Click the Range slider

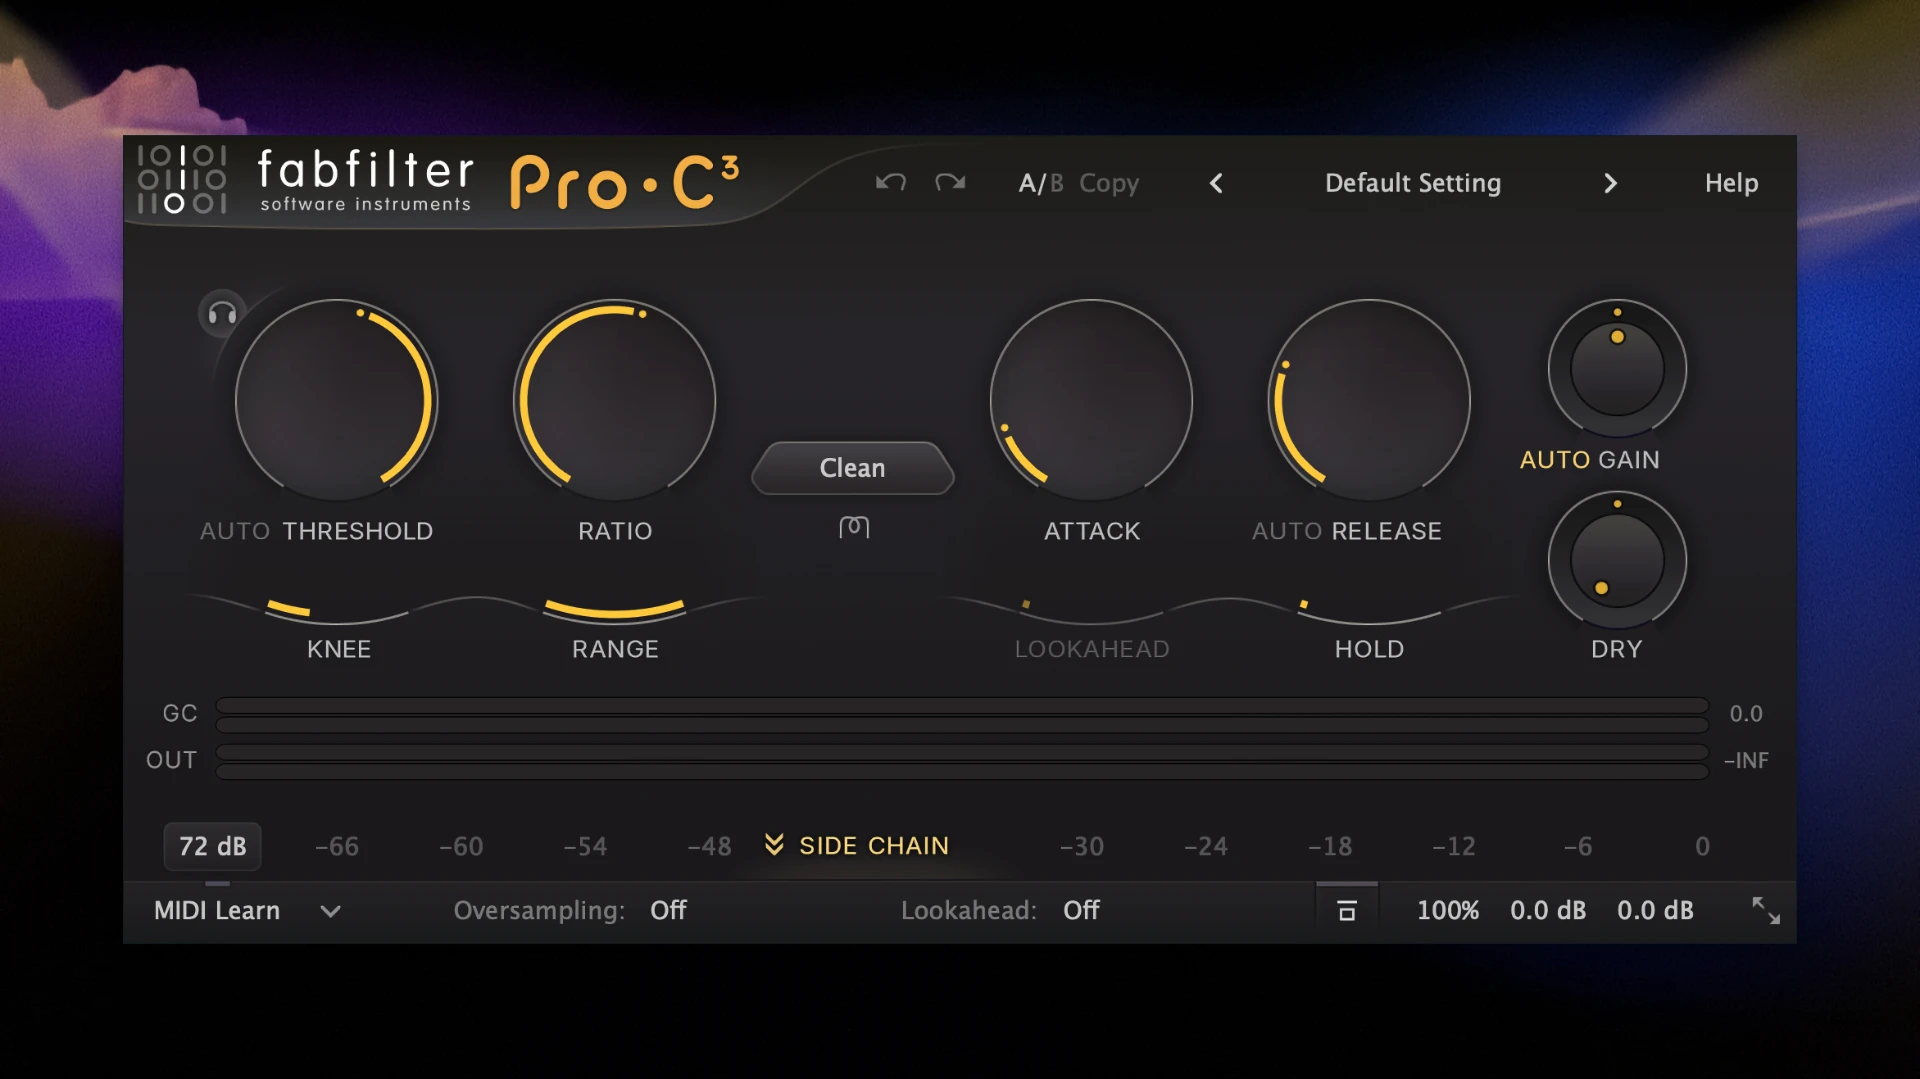615,610
